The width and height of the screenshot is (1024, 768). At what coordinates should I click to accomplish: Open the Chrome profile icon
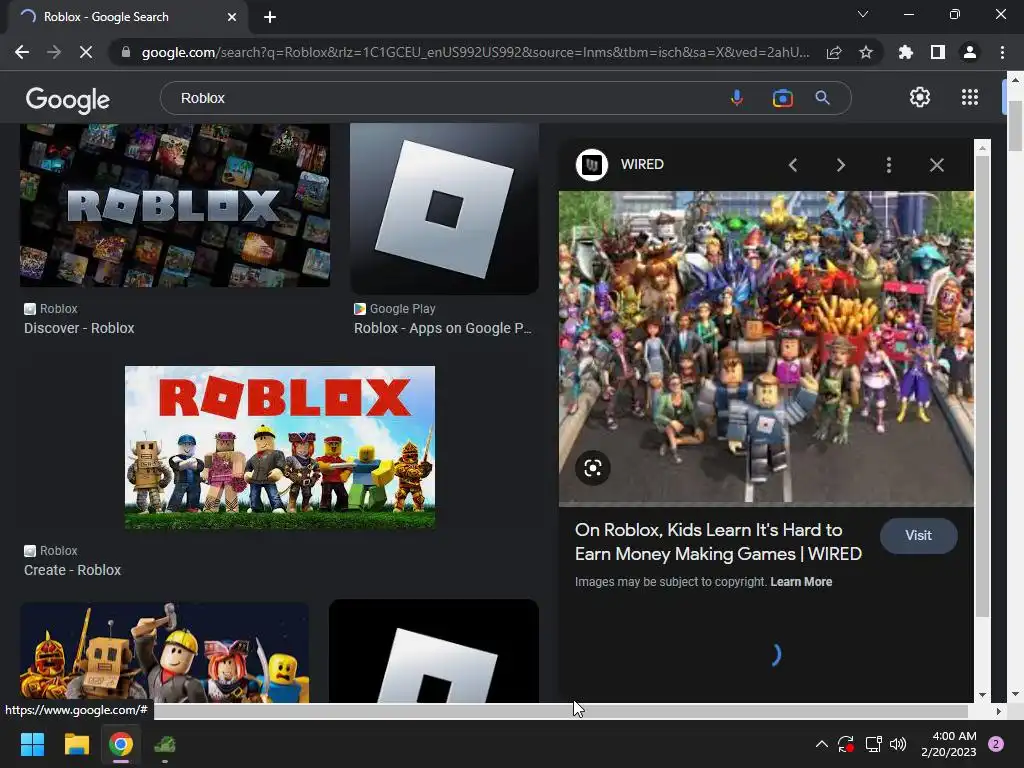(x=970, y=52)
